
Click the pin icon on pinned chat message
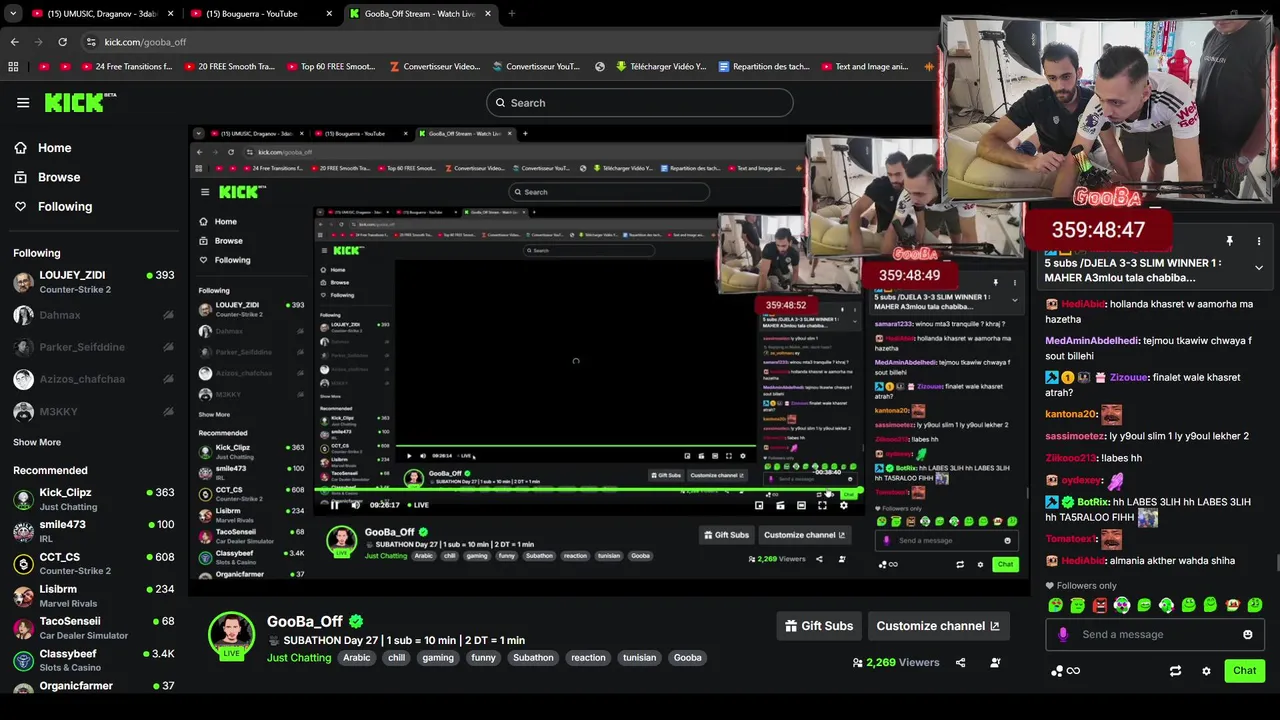(x=1230, y=241)
